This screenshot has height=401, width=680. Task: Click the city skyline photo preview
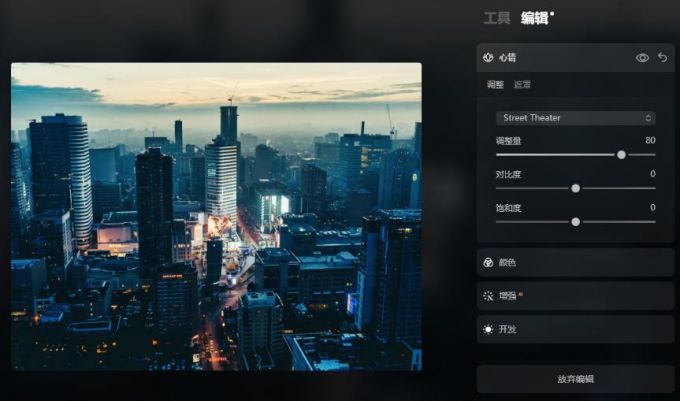point(216,216)
